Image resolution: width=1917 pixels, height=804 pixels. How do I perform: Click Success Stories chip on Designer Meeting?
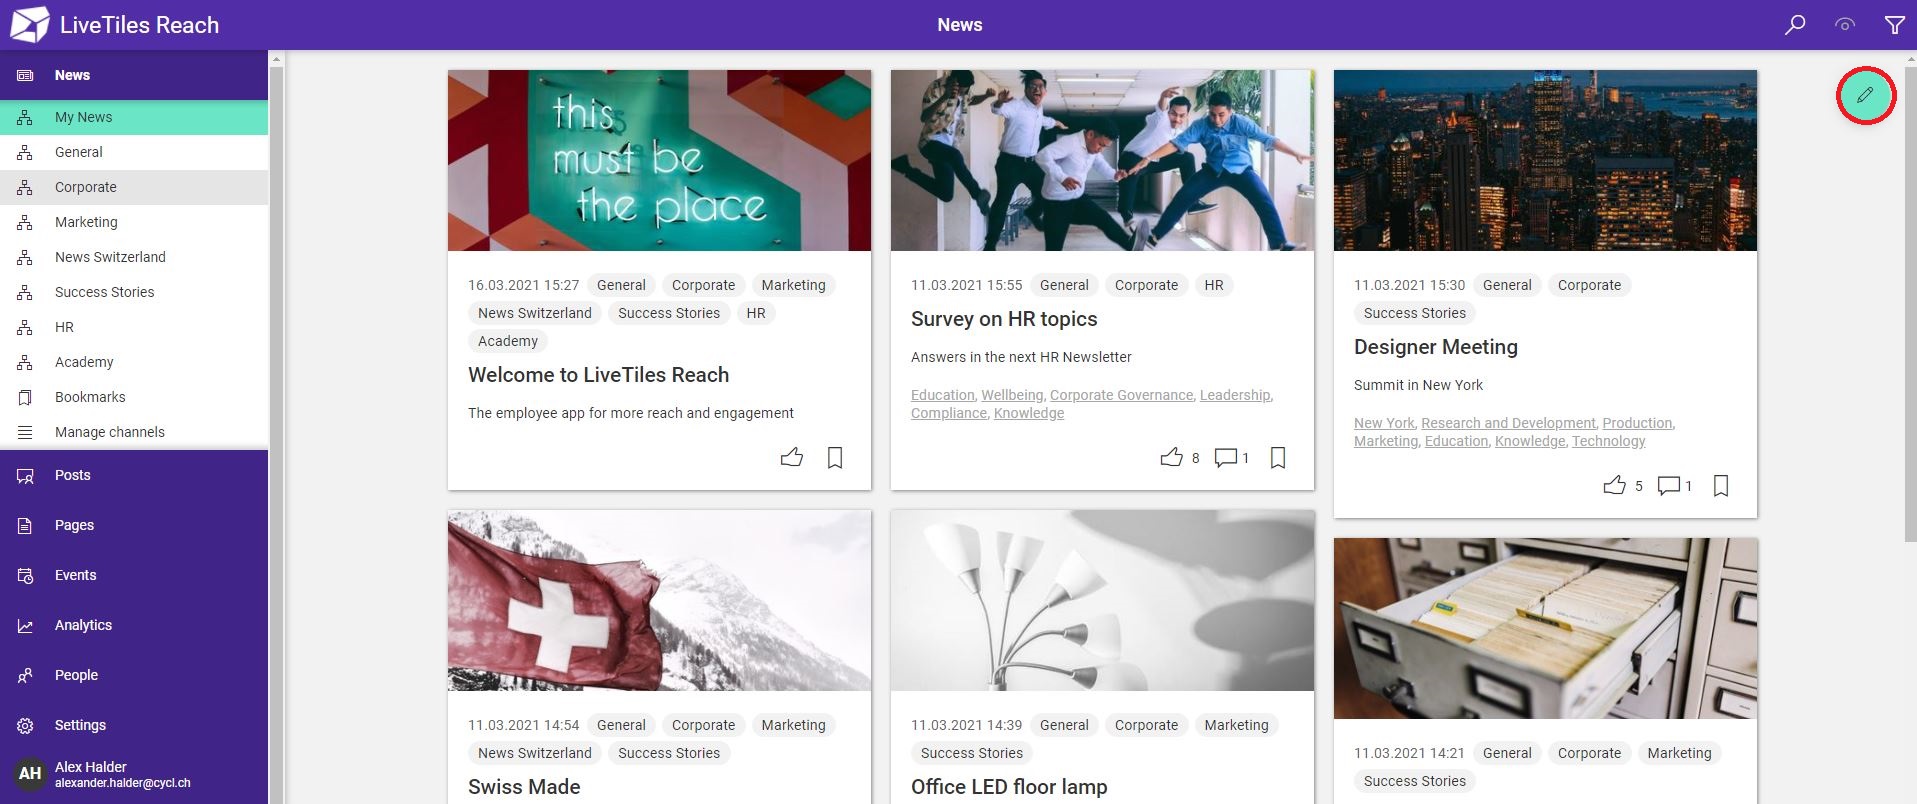click(1414, 313)
